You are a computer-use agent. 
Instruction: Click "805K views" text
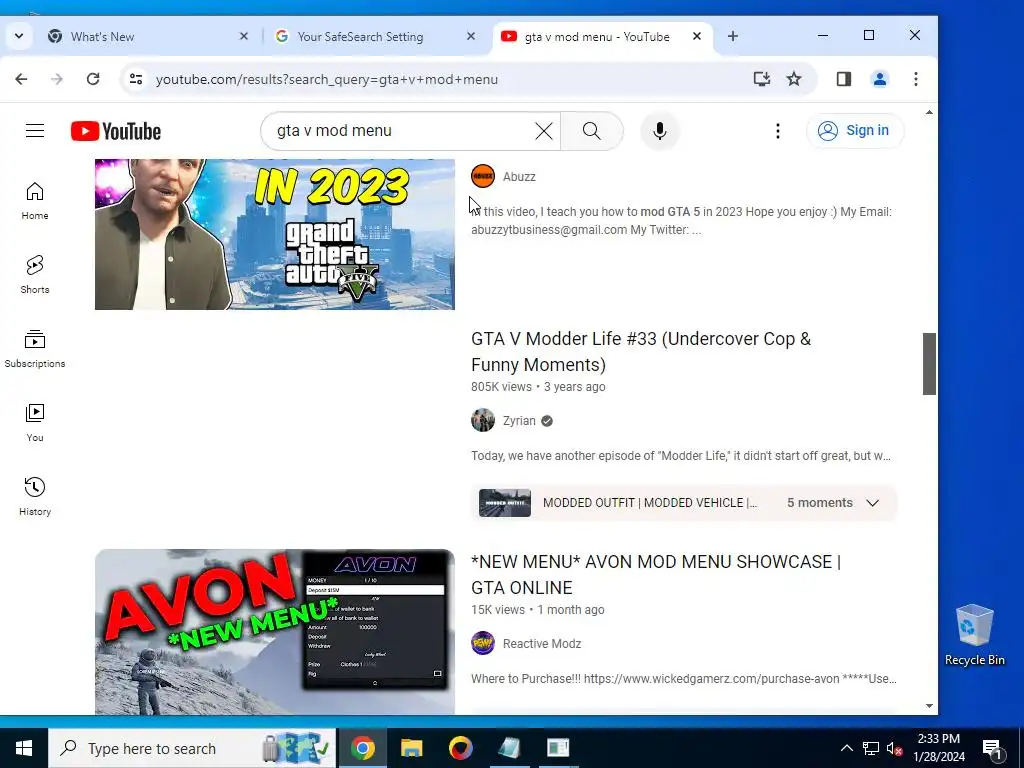coord(502,387)
